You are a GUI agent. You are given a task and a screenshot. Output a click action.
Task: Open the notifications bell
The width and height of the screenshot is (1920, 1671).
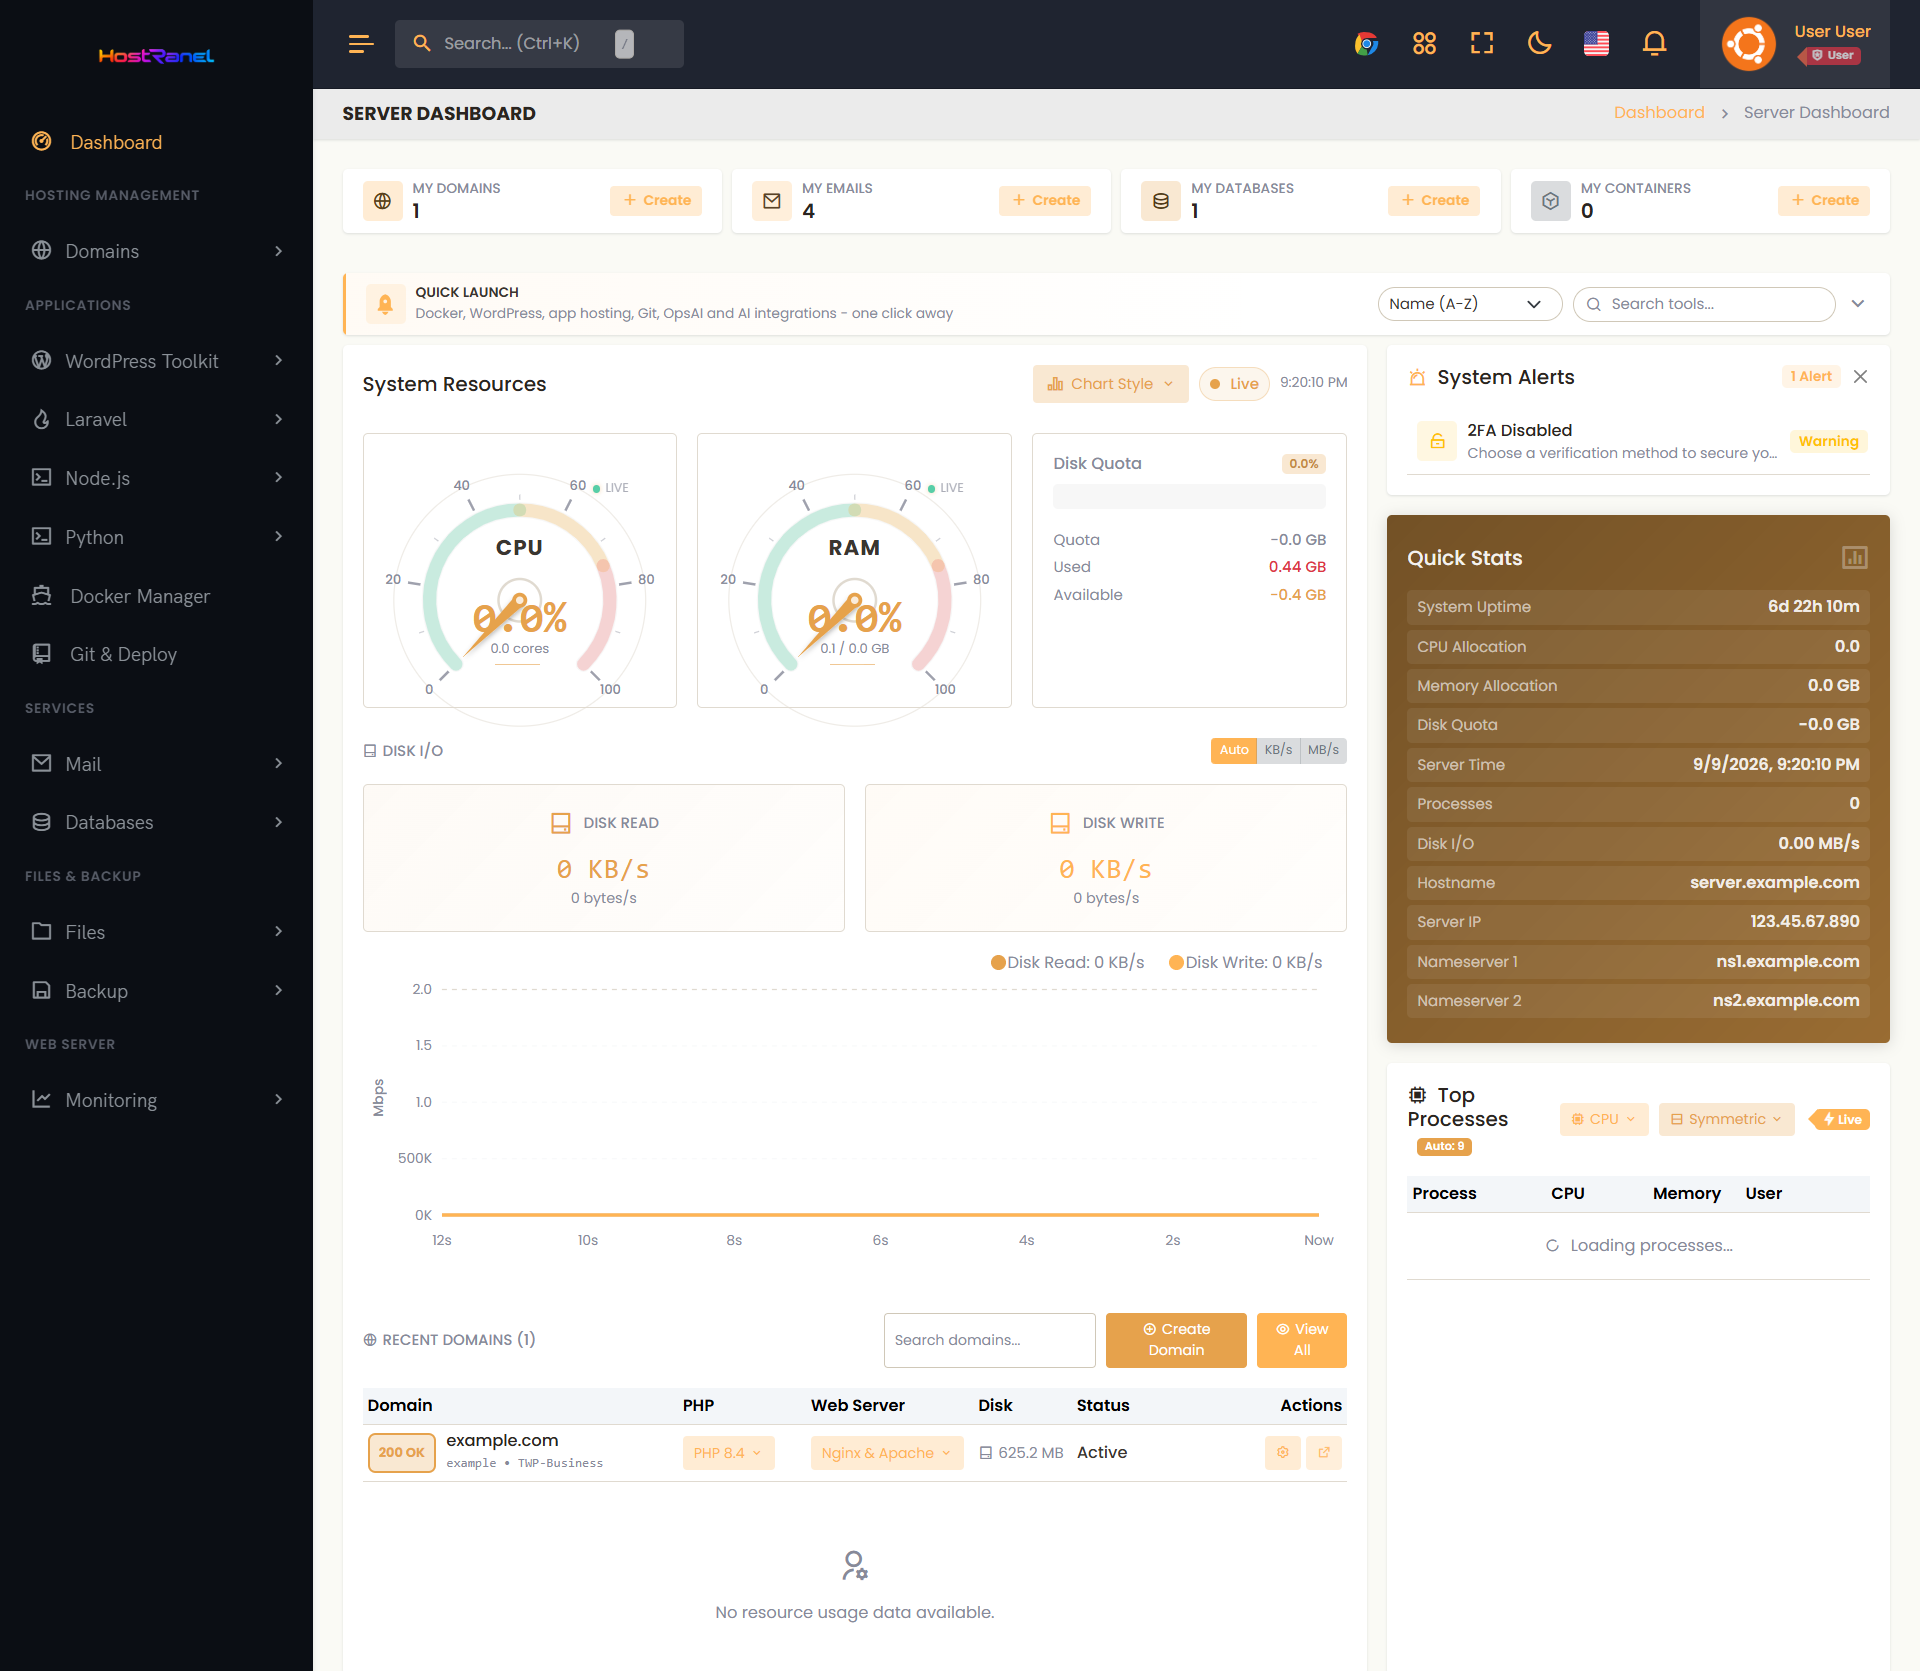point(1655,44)
